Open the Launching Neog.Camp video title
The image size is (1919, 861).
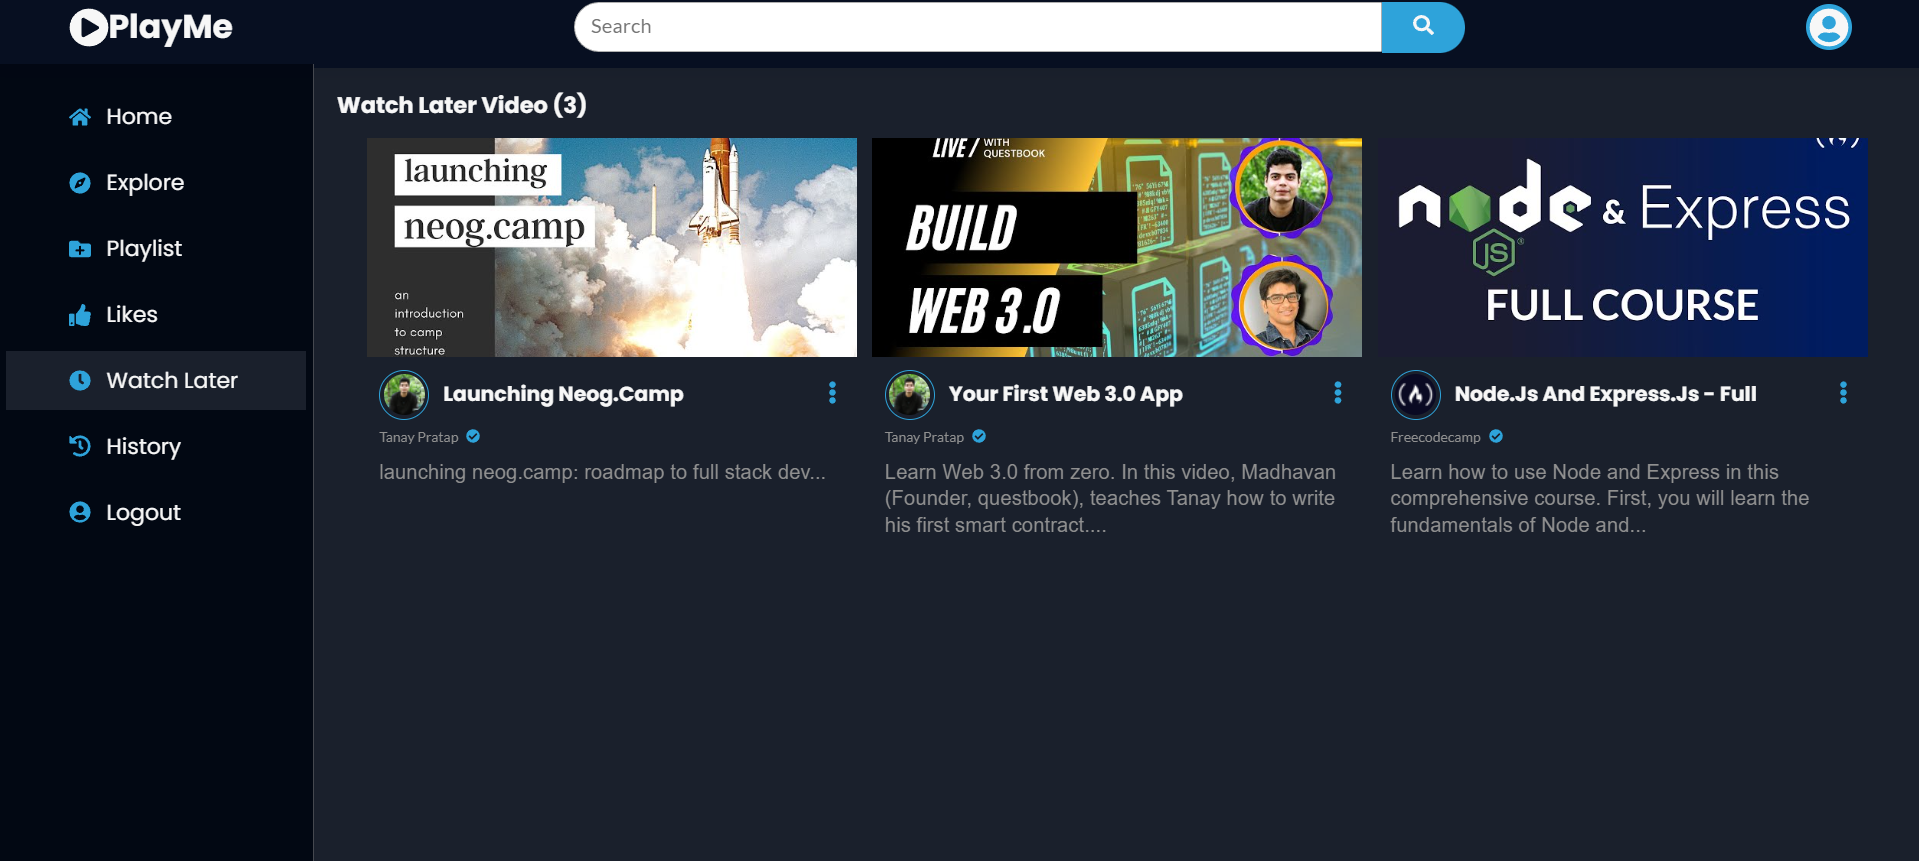pyautogui.click(x=563, y=394)
